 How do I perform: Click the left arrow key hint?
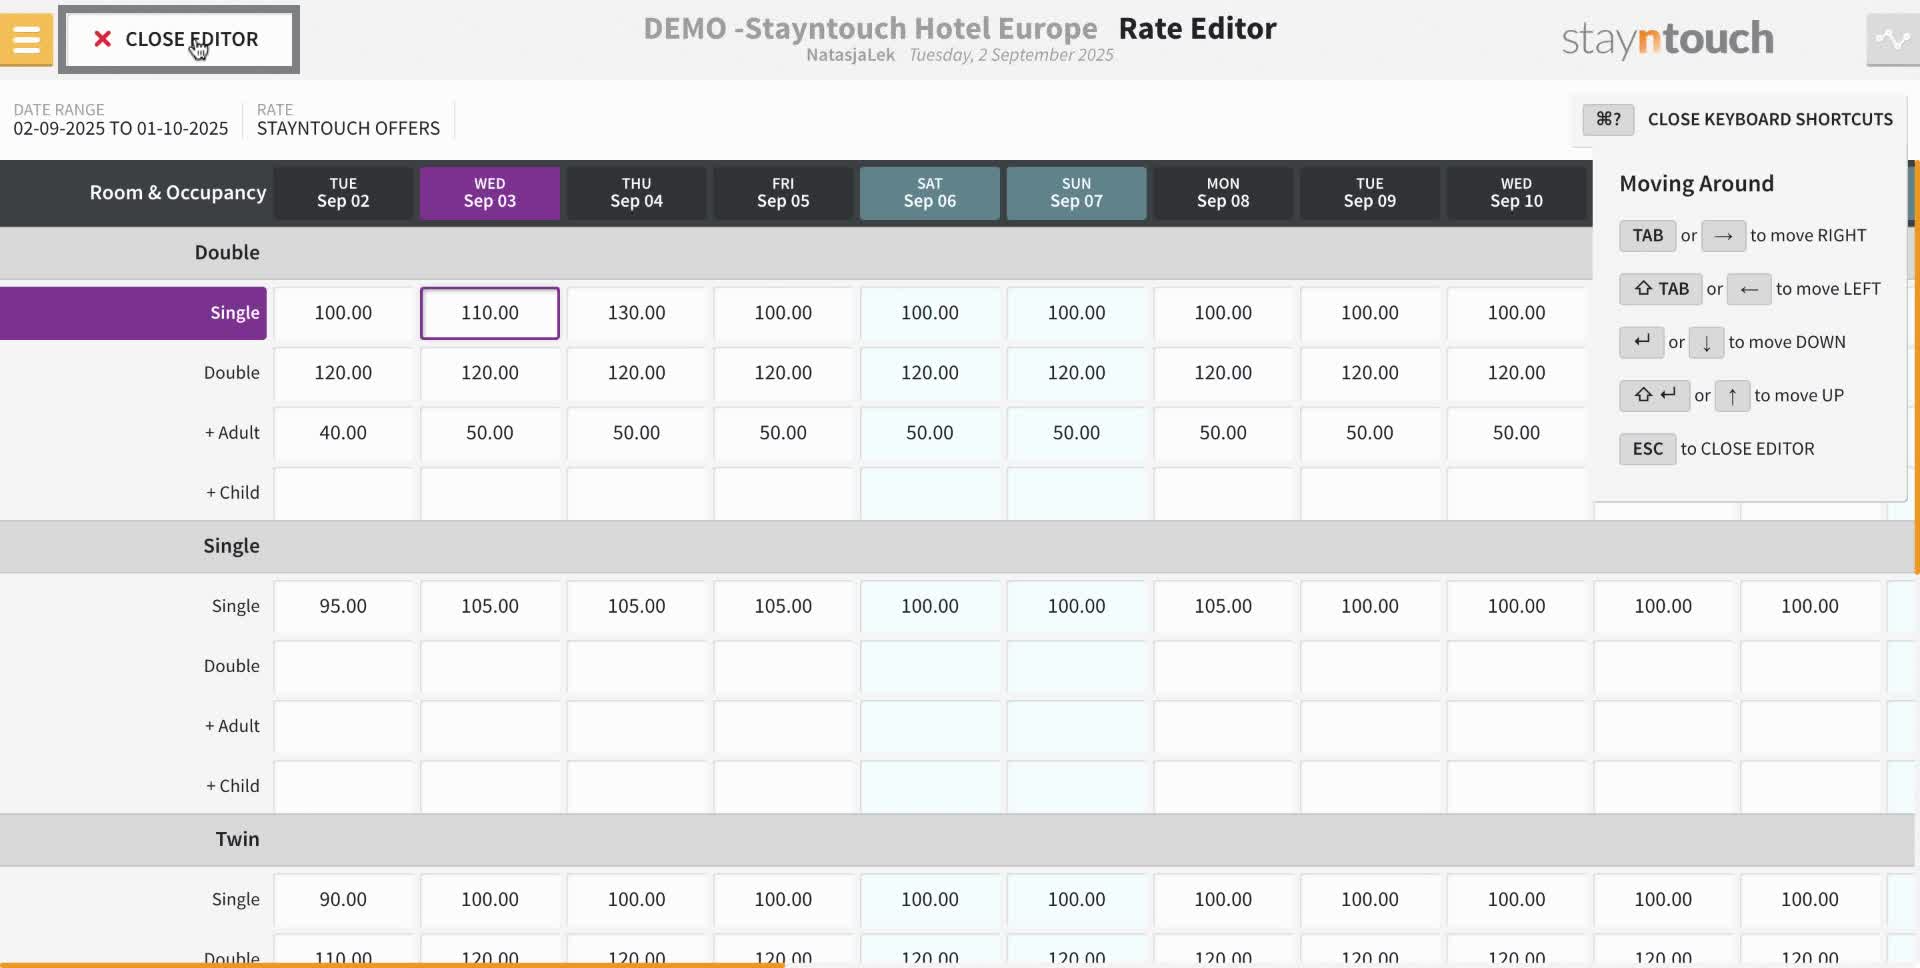pyautogui.click(x=1749, y=288)
